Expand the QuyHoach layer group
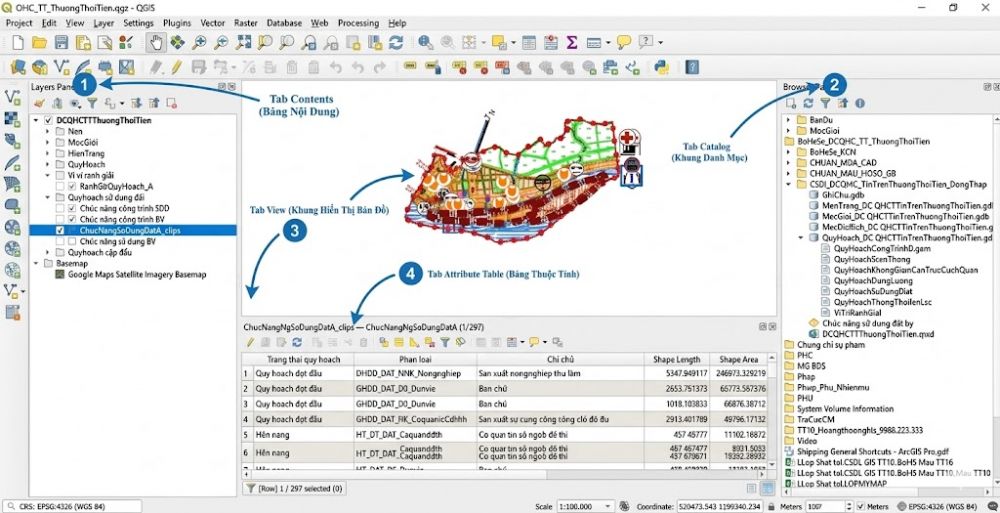The image size is (1000, 513). click(48, 164)
